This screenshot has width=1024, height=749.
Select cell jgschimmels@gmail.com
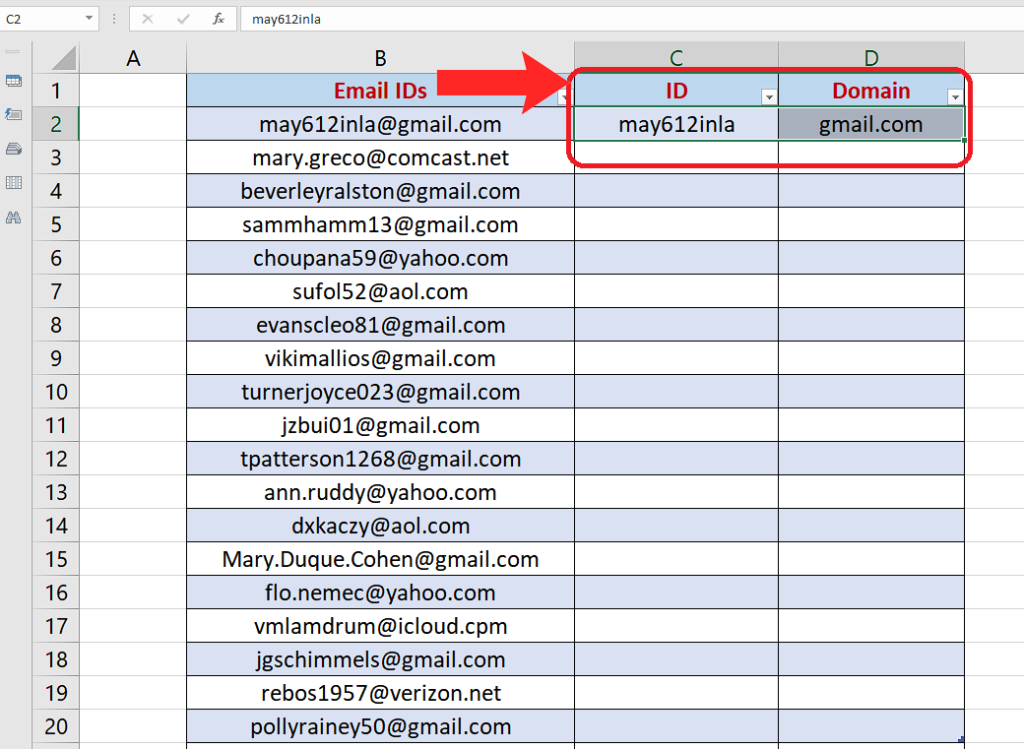[380, 660]
